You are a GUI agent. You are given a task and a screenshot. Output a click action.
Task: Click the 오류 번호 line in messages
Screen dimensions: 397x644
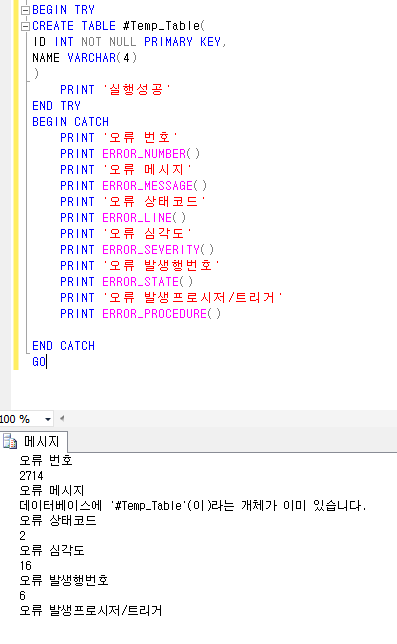click(x=46, y=460)
